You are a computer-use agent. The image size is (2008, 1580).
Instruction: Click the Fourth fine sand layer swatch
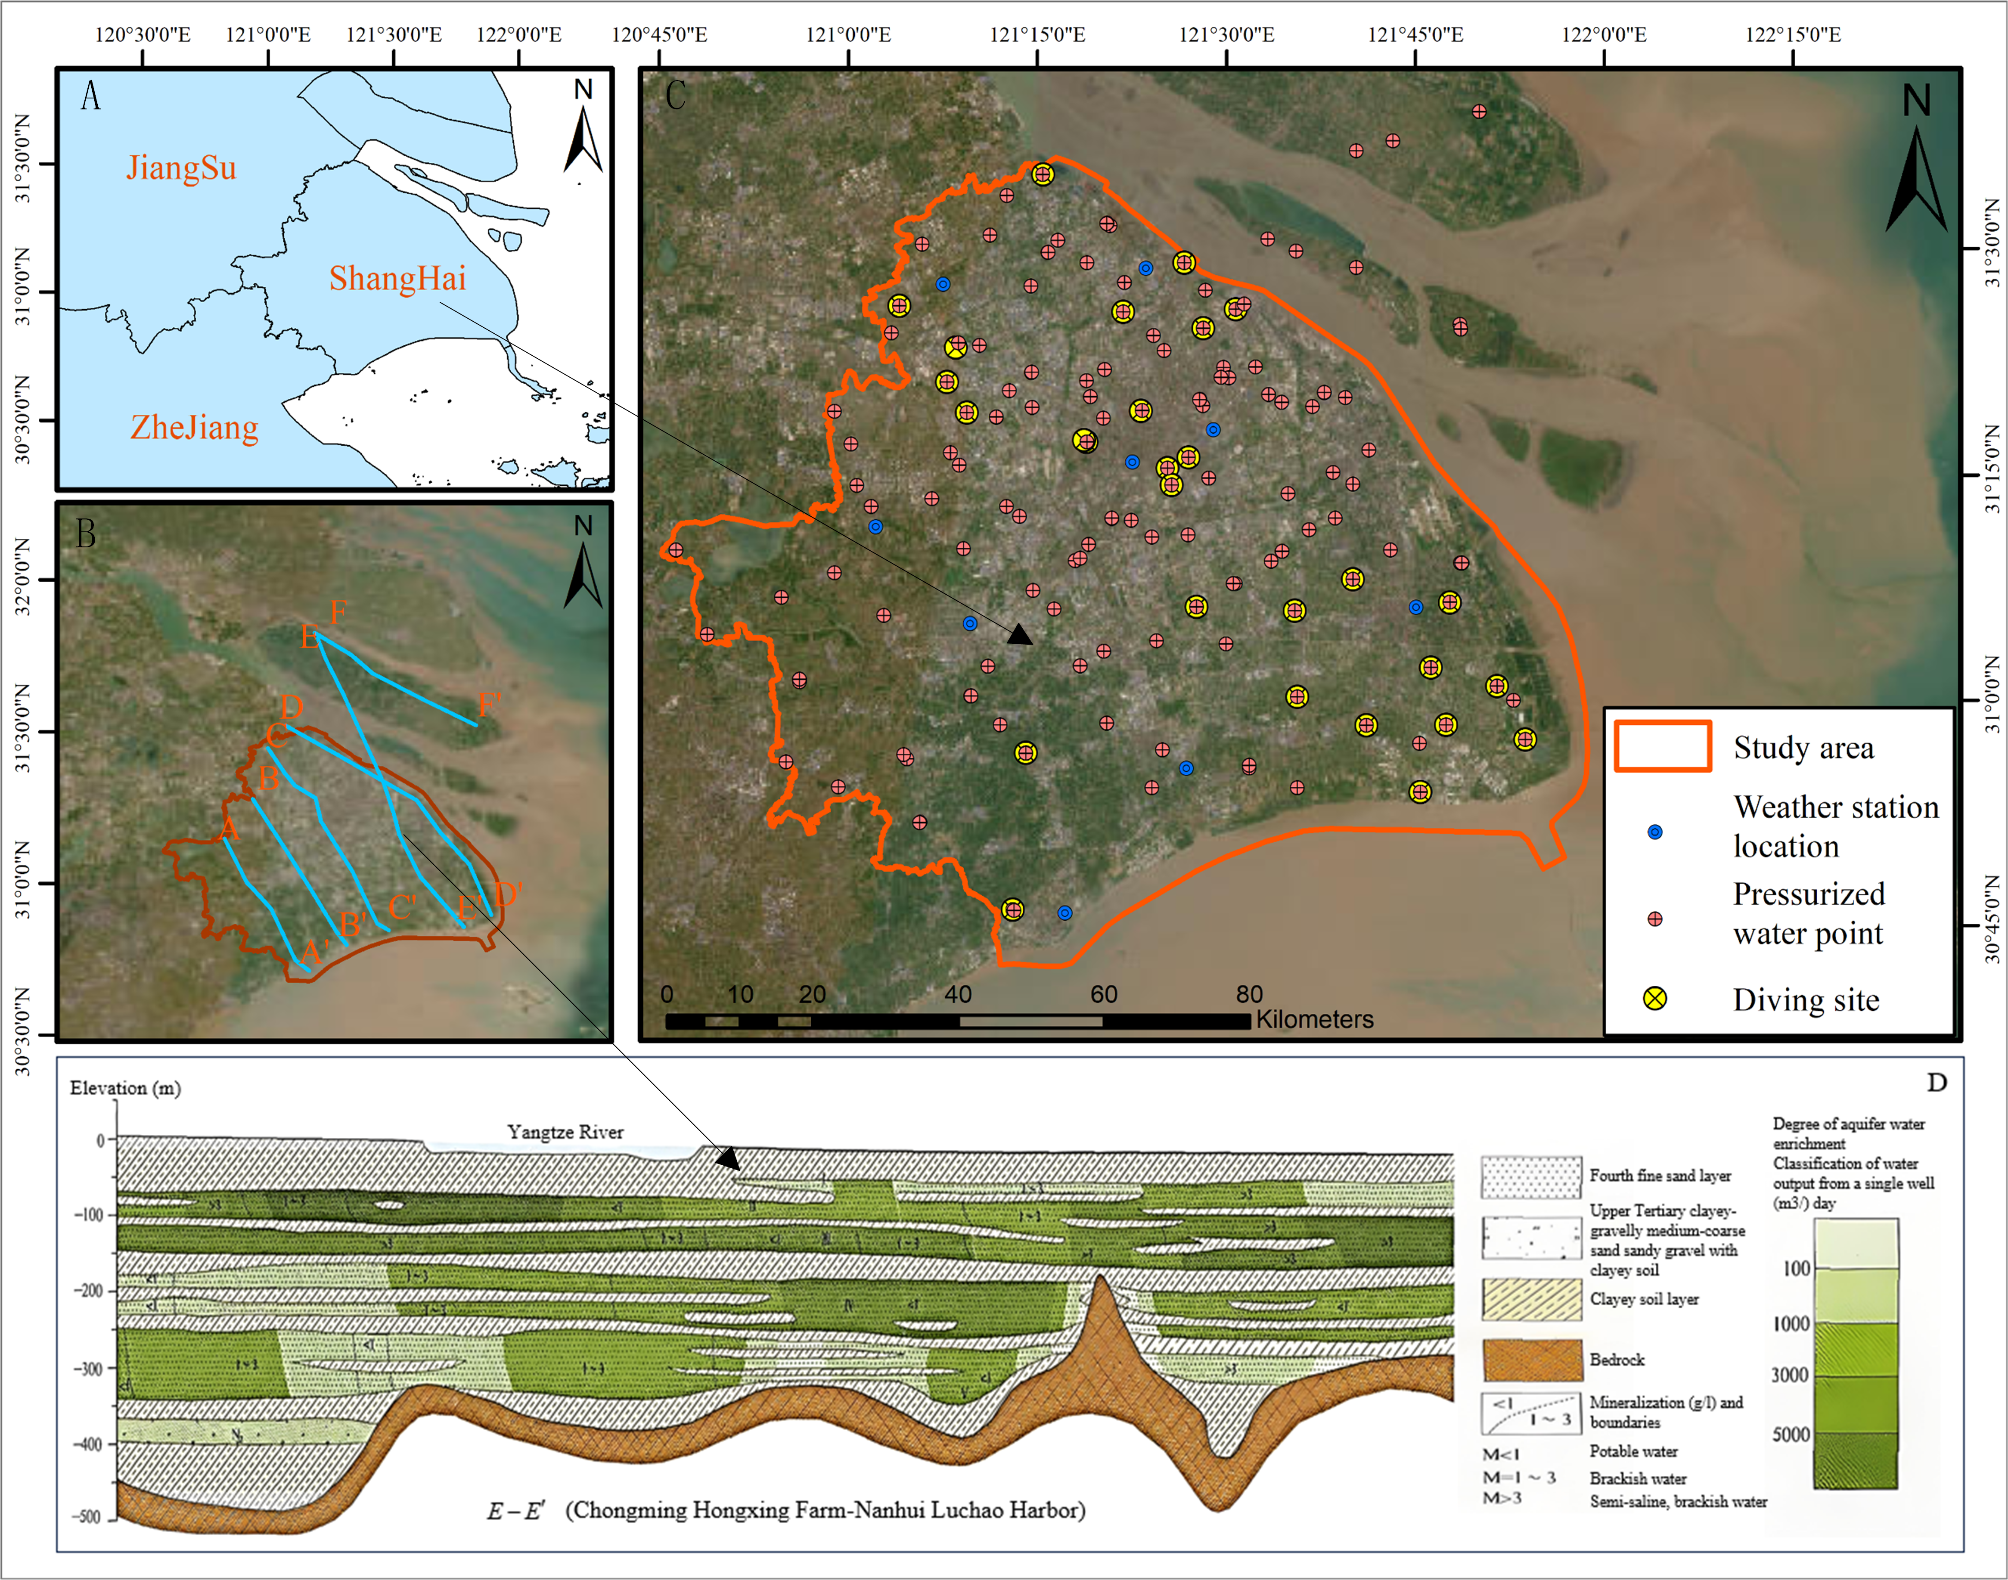[x=1531, y=1177]
